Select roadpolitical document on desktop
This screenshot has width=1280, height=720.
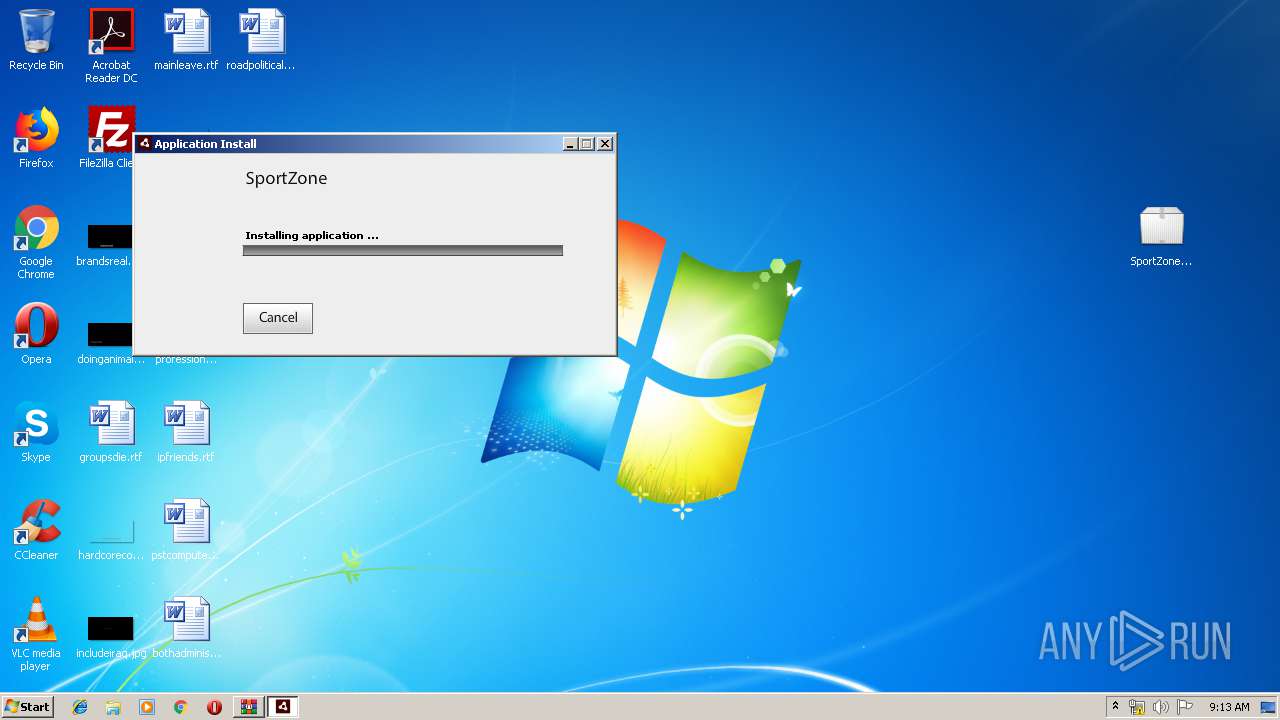(x=261, y=41)
